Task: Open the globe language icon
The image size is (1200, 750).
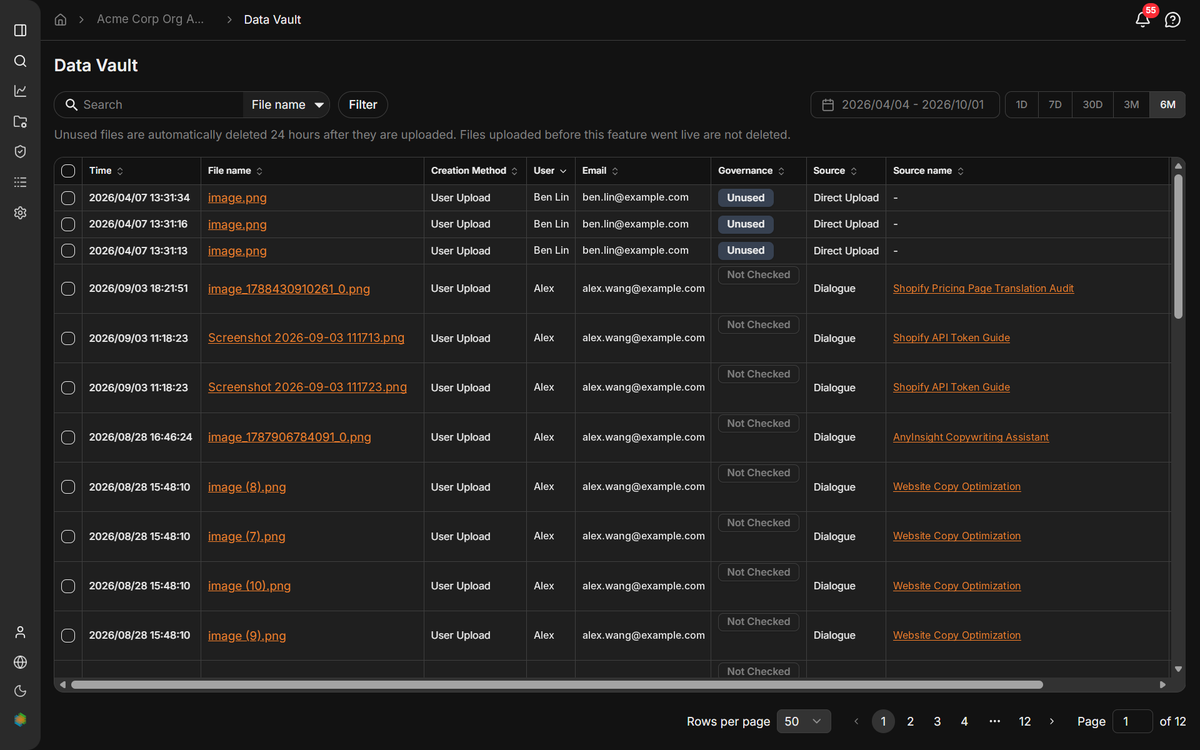Action: (20, 662)
